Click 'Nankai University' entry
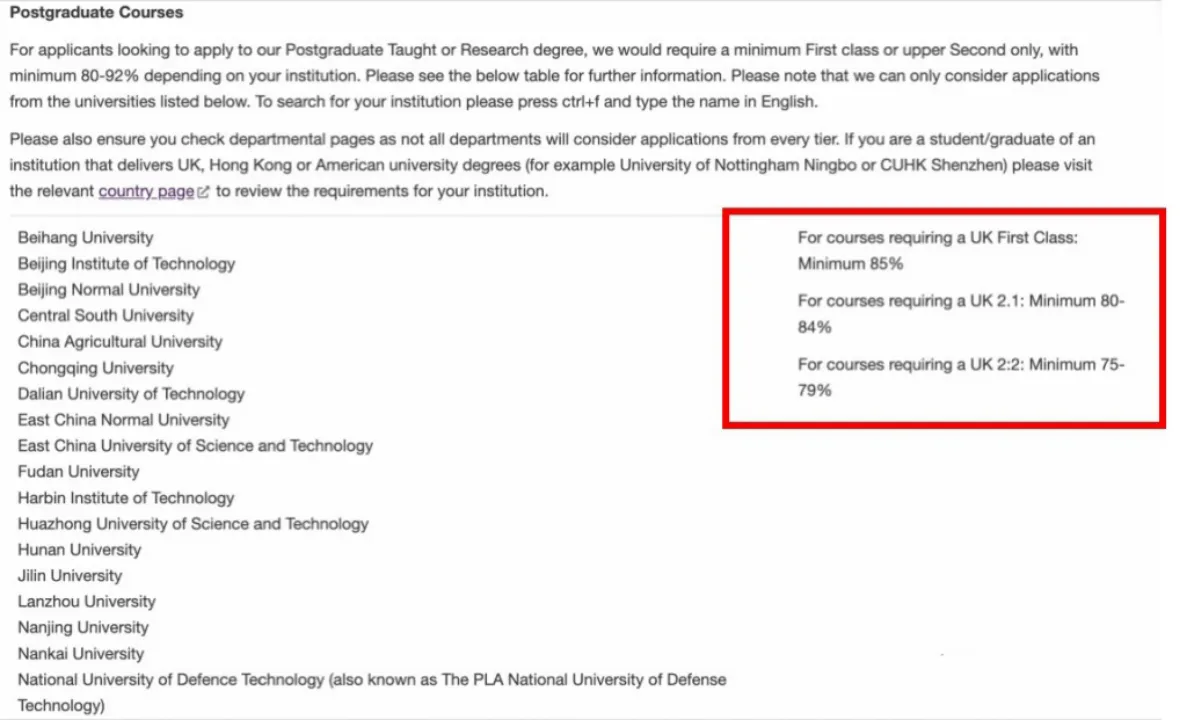Image resolution: width=1187 pixels, height=720 pixels. click(x=81, y=654)
